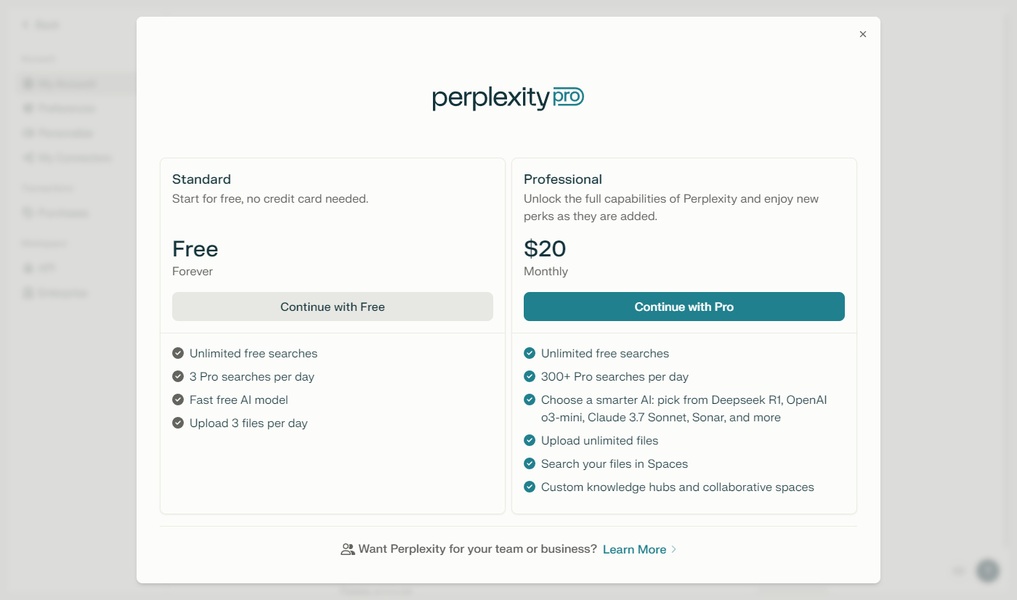Click the Standard plan heading

201,180
